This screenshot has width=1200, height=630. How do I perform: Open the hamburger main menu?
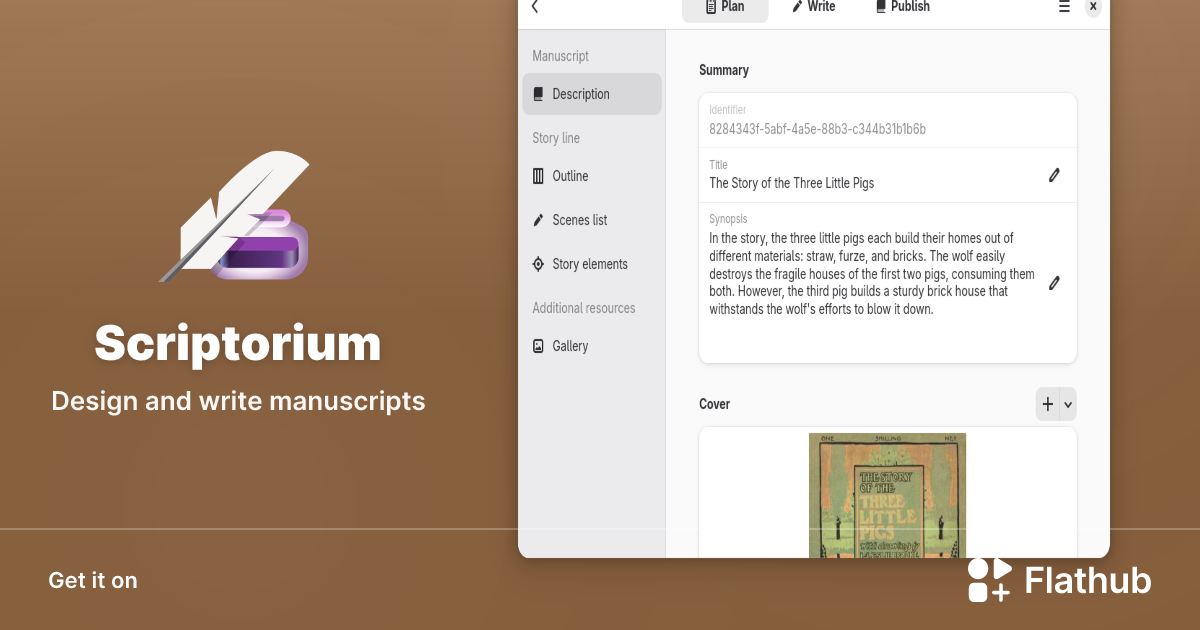(1064, 7)
